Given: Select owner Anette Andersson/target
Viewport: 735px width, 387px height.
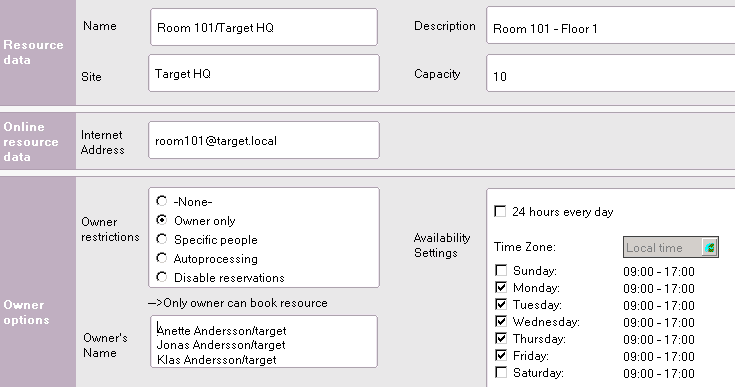Looking at the screenshot, I should pos(222,331).
